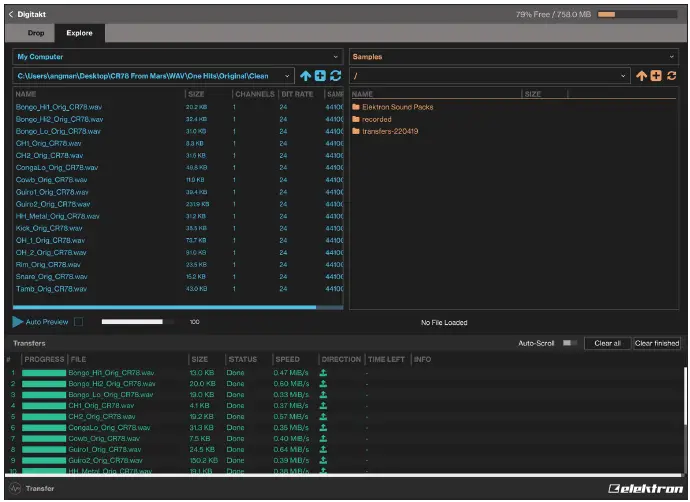The image size is (690, 502).
Task: Open the Elektron Sound Packs folder
Action: click(x=397, y=107)
